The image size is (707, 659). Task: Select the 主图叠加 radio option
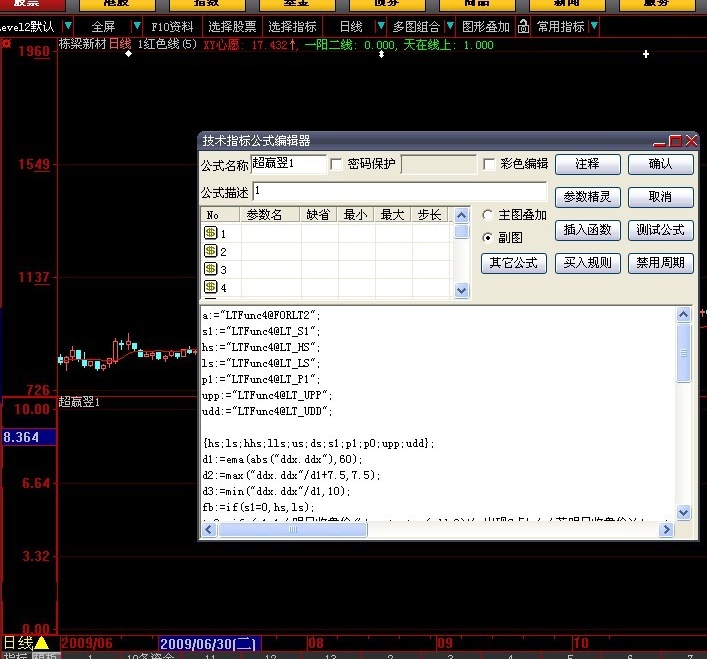tap(487, 215)
